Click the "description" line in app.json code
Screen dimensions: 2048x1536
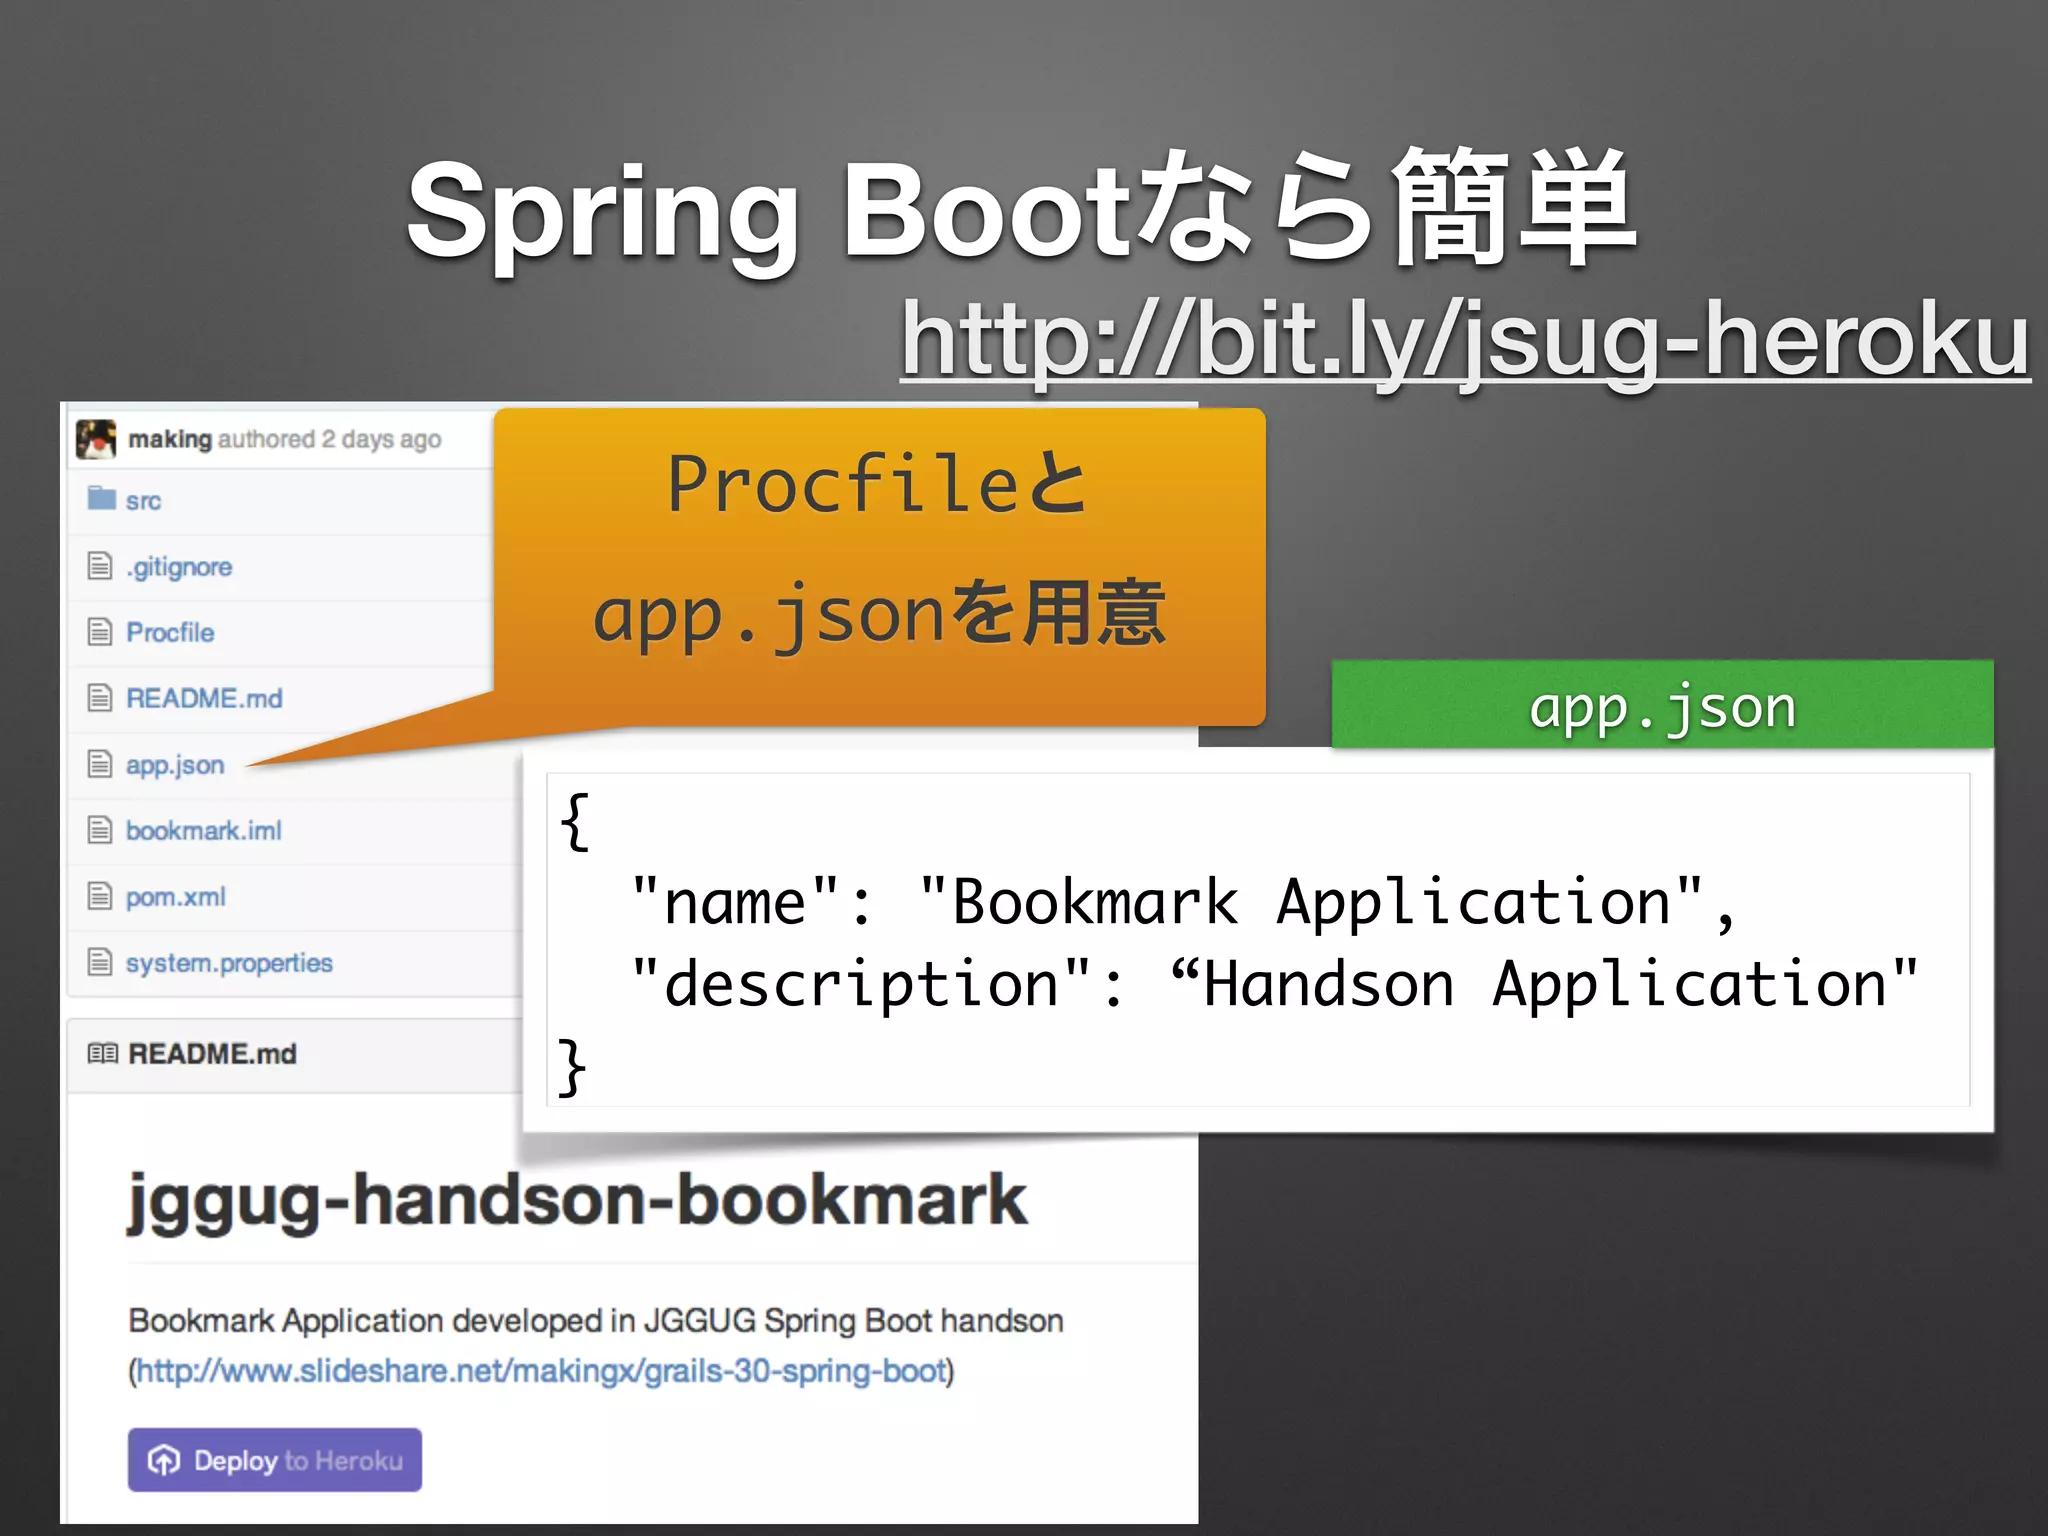pos(1275,985)
